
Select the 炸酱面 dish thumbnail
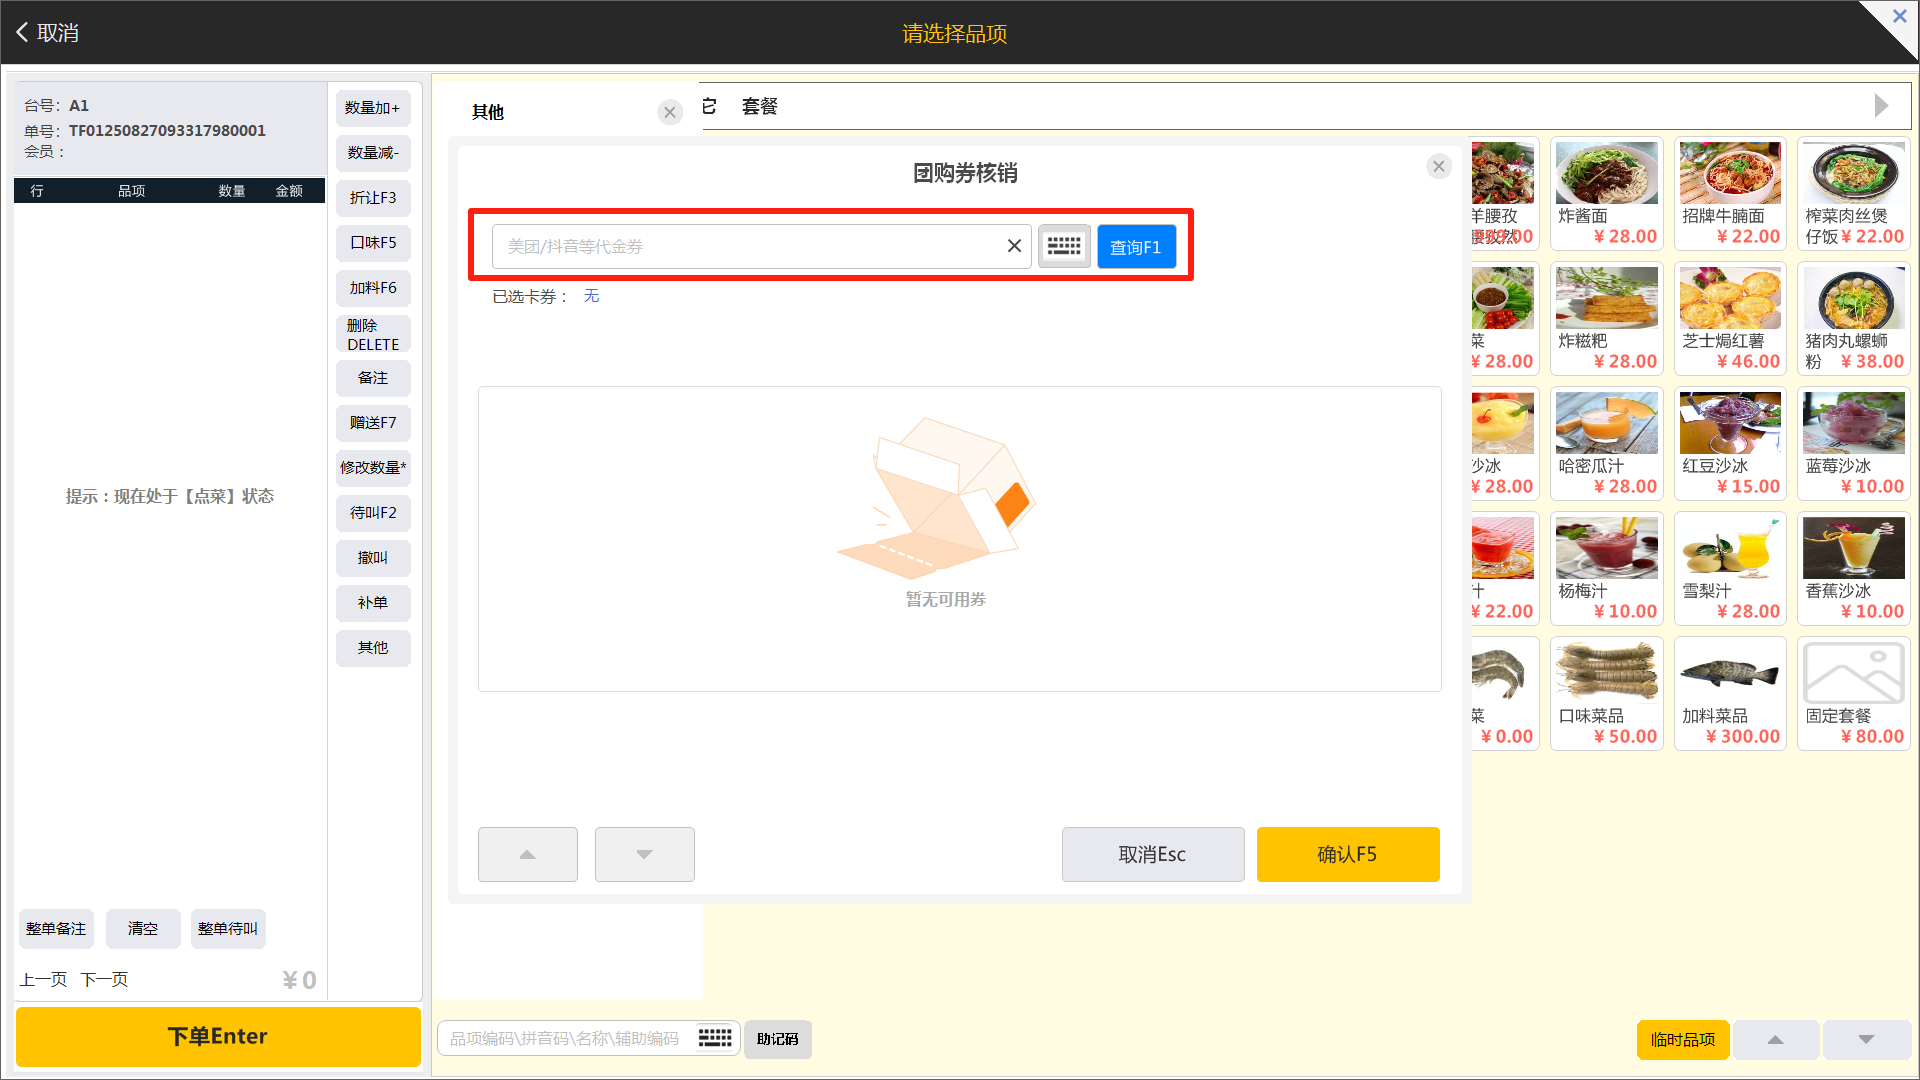1606,174
